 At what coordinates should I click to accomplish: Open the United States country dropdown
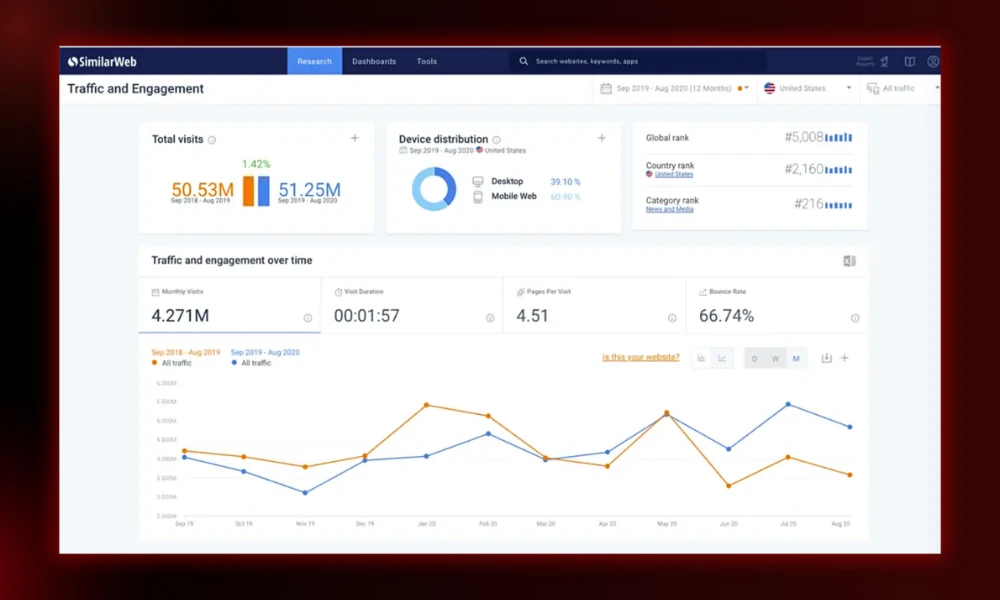(x=807, y=88)
